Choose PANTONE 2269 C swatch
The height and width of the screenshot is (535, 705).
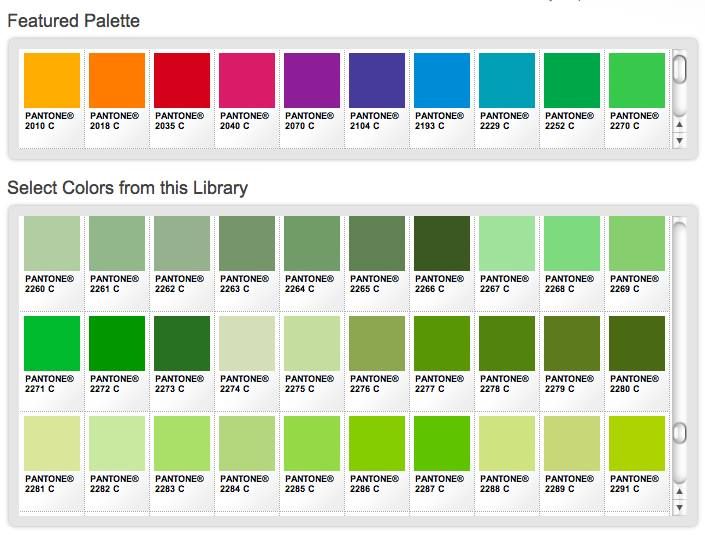coord(637,243)
